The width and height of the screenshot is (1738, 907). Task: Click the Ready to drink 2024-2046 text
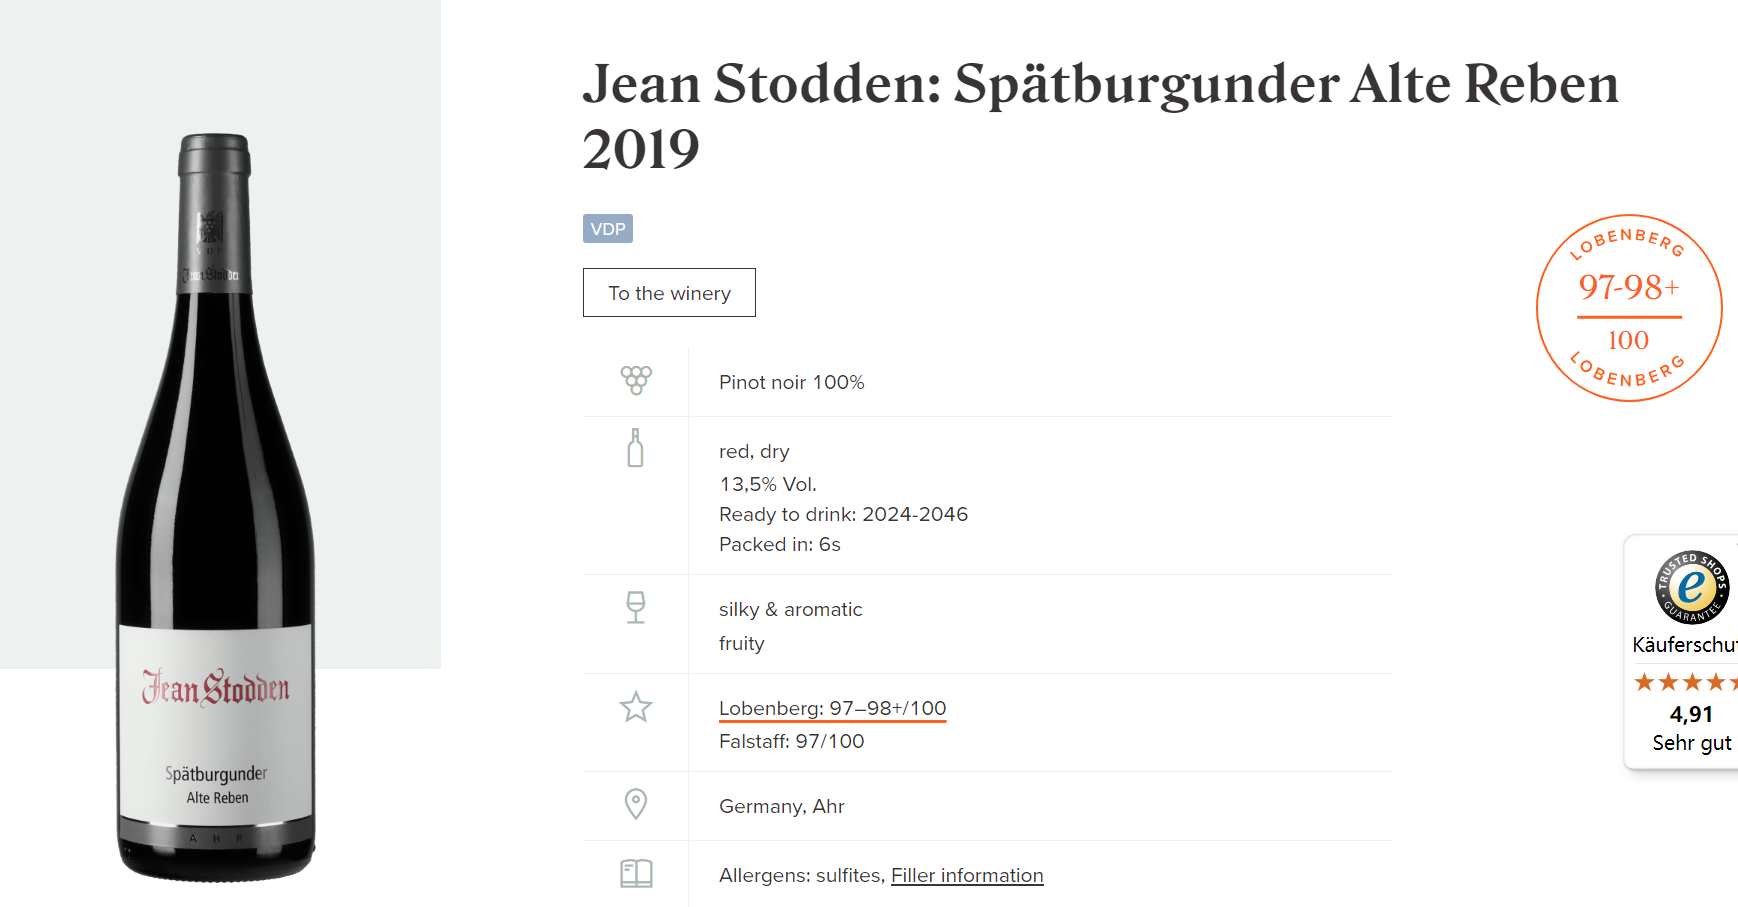(x=843, y=514)
